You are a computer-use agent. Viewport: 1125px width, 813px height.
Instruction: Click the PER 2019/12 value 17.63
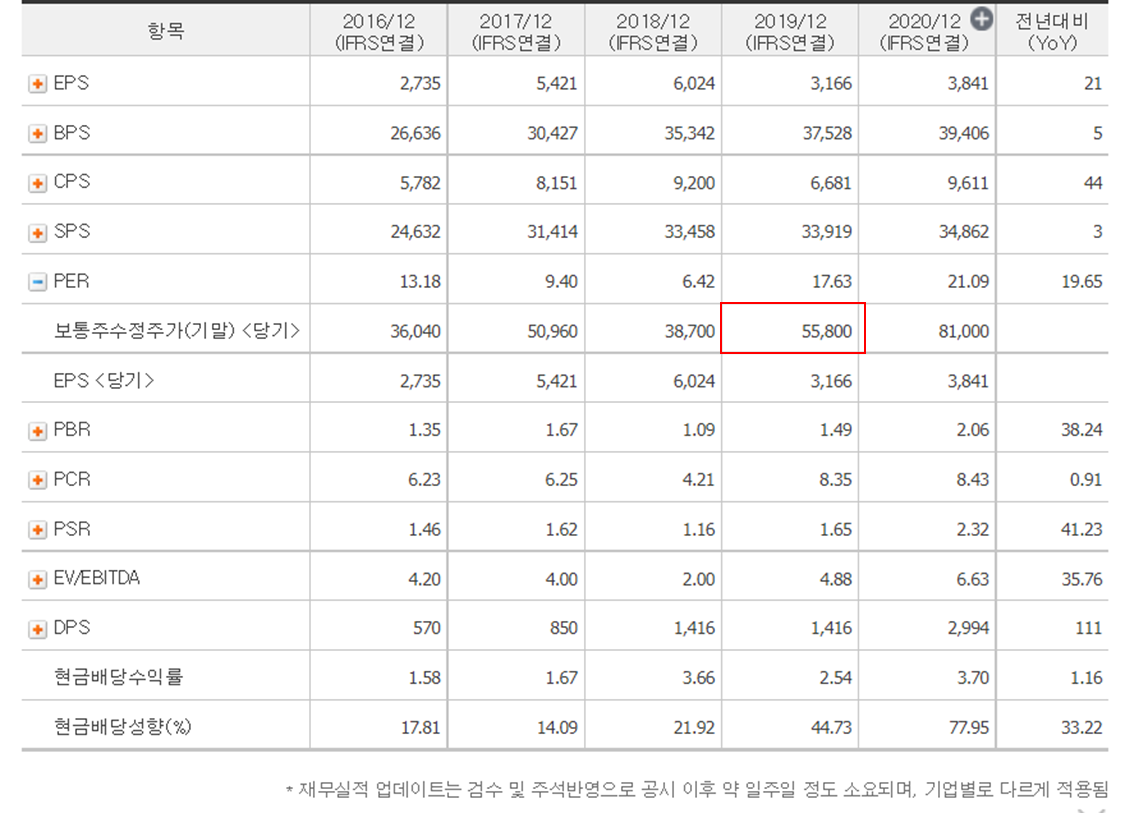pos(832,282)
